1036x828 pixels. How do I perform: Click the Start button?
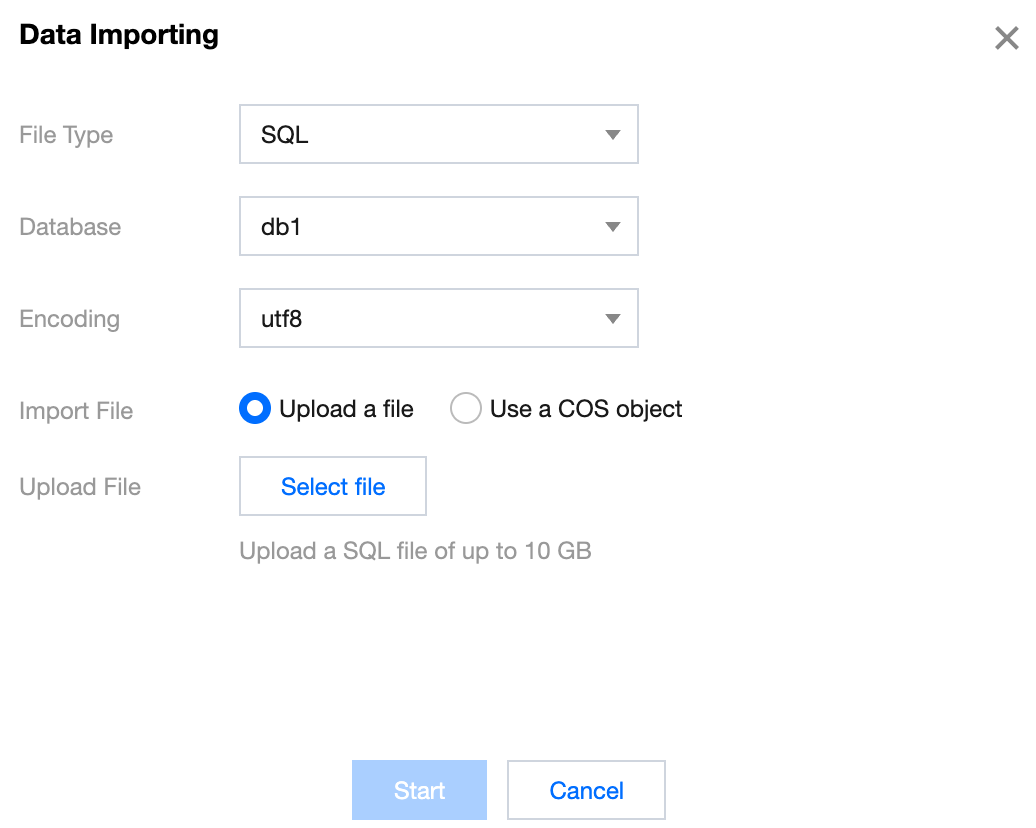point(419,791)
